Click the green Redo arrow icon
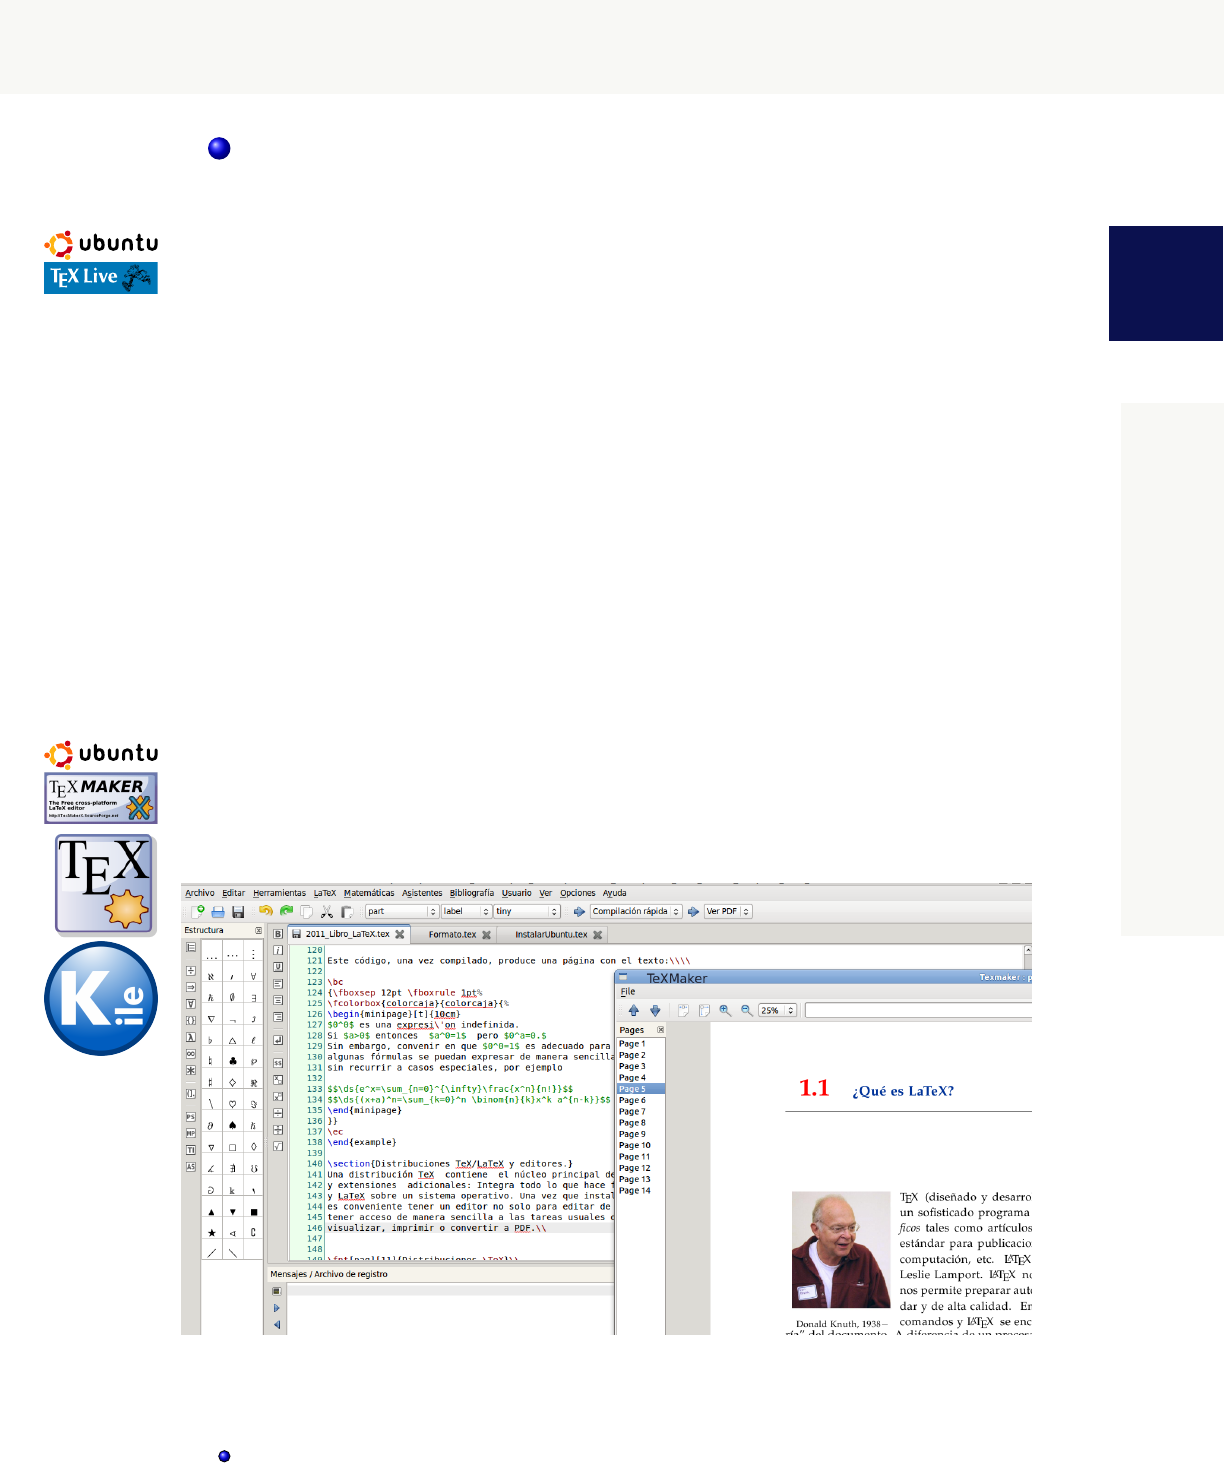Viewport: 1224px width, 1463px height. point(286,911)
